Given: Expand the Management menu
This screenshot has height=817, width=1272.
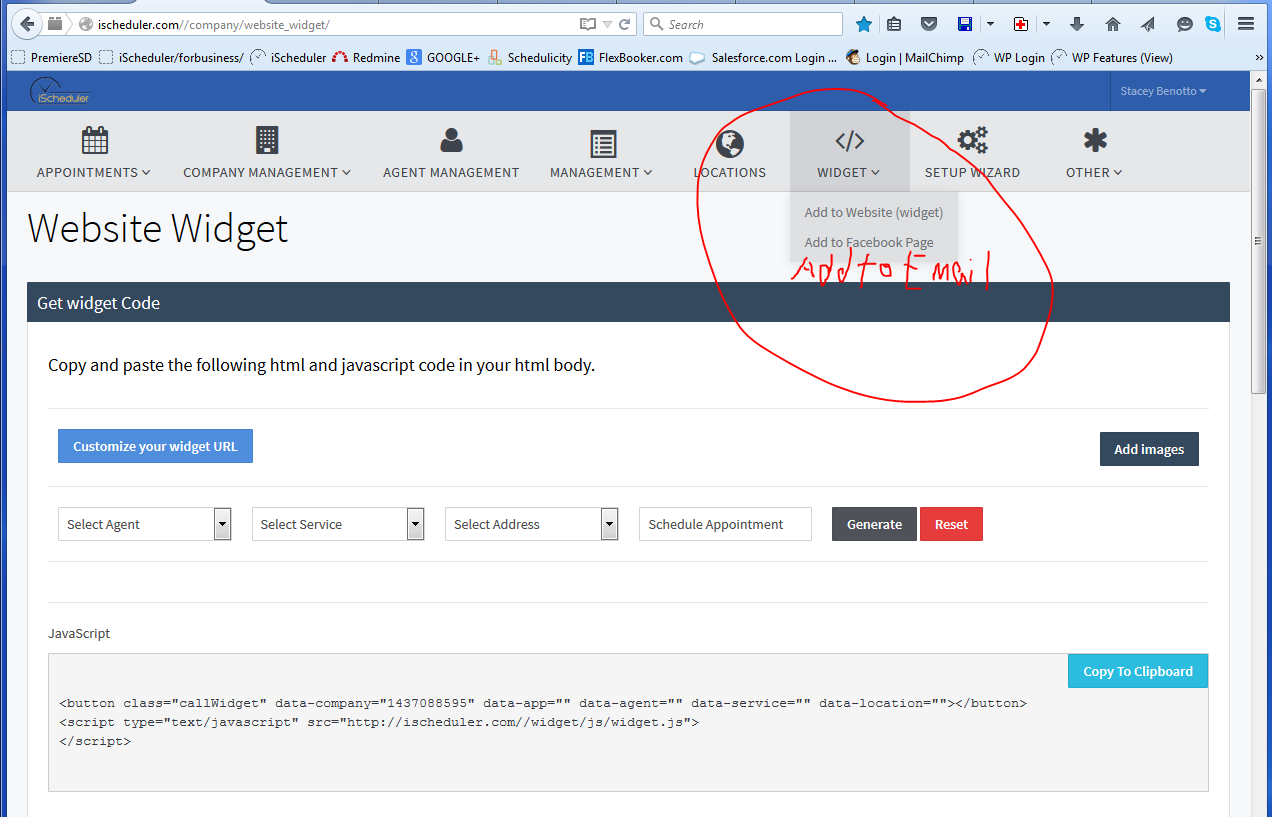Looking at the screenshot, I should [x=601, y=172].
